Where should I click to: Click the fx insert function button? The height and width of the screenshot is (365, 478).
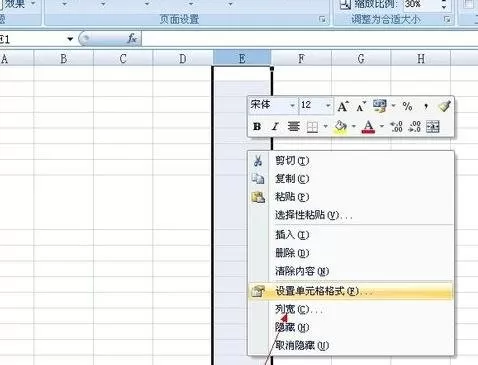[x=132, y=39]
